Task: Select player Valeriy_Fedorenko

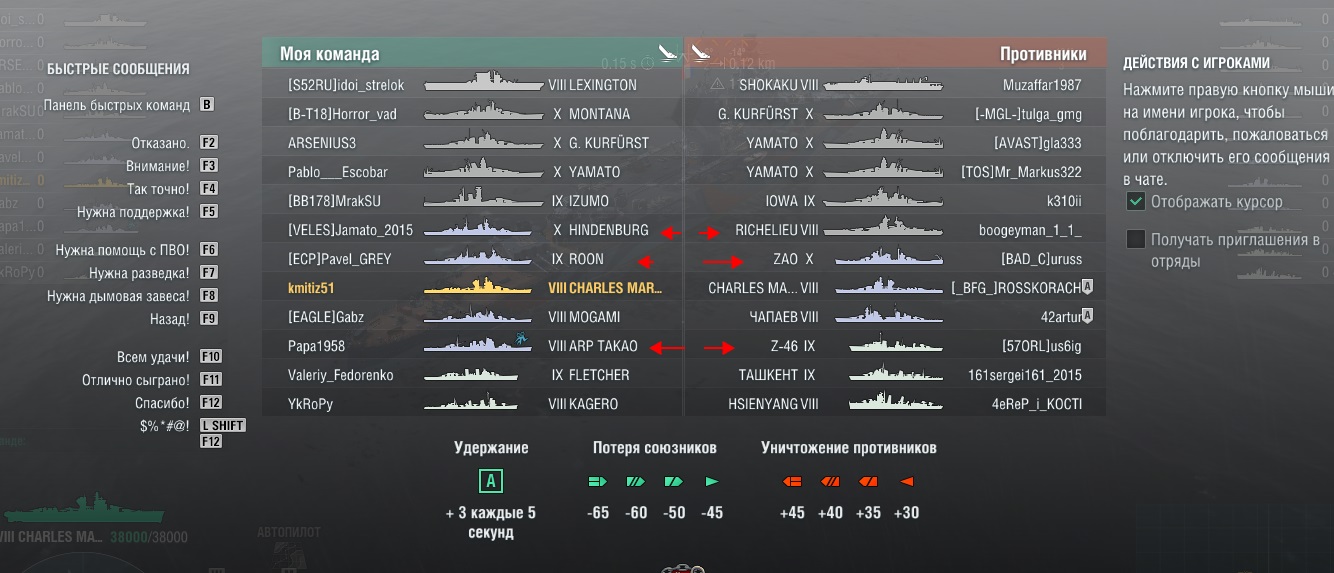Action: coord(340,375)
